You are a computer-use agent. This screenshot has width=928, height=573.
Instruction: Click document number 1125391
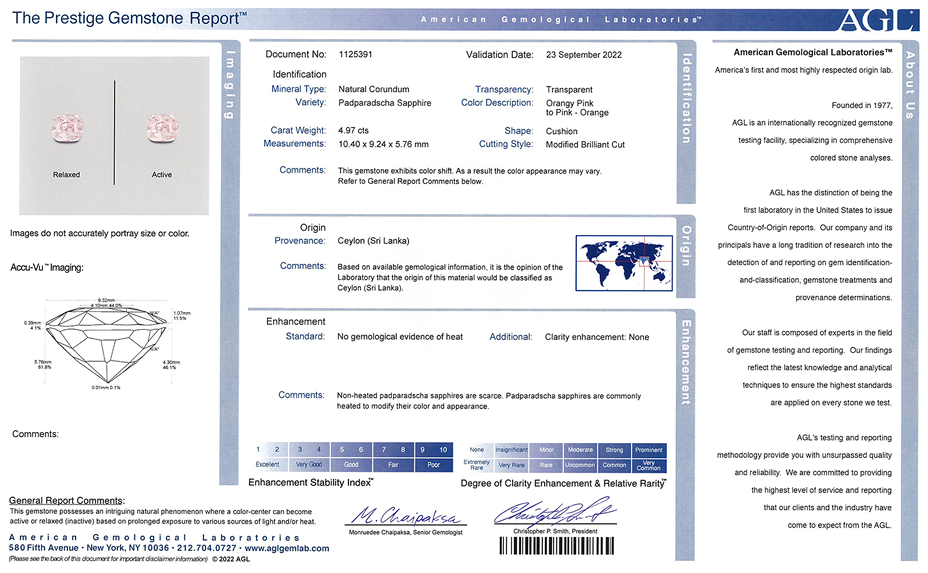click(x=355, y=54)
